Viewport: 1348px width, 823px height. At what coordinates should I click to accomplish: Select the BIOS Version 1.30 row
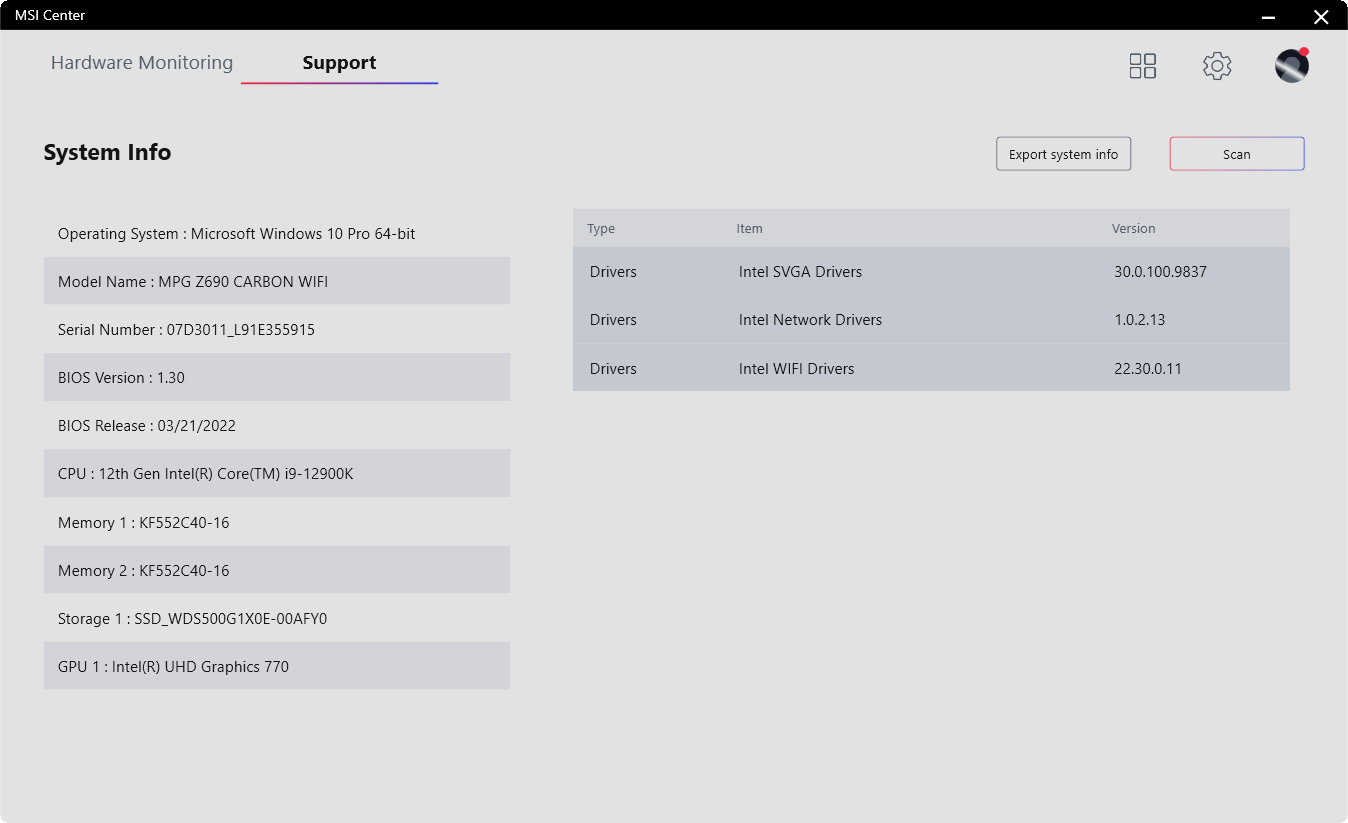pos(277,377)
